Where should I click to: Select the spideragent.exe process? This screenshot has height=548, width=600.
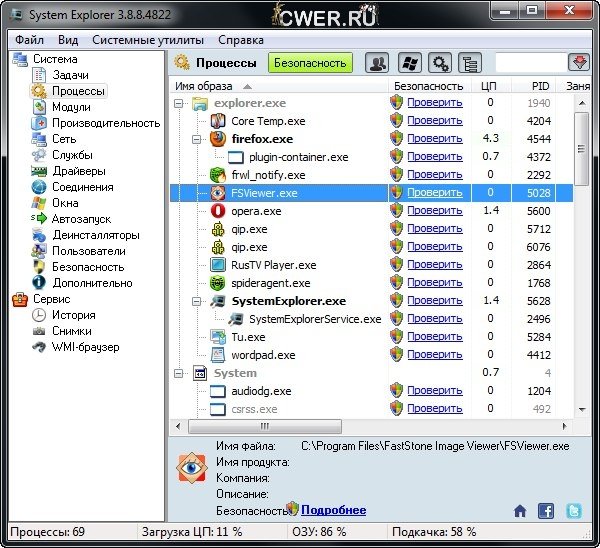[271, 283]
